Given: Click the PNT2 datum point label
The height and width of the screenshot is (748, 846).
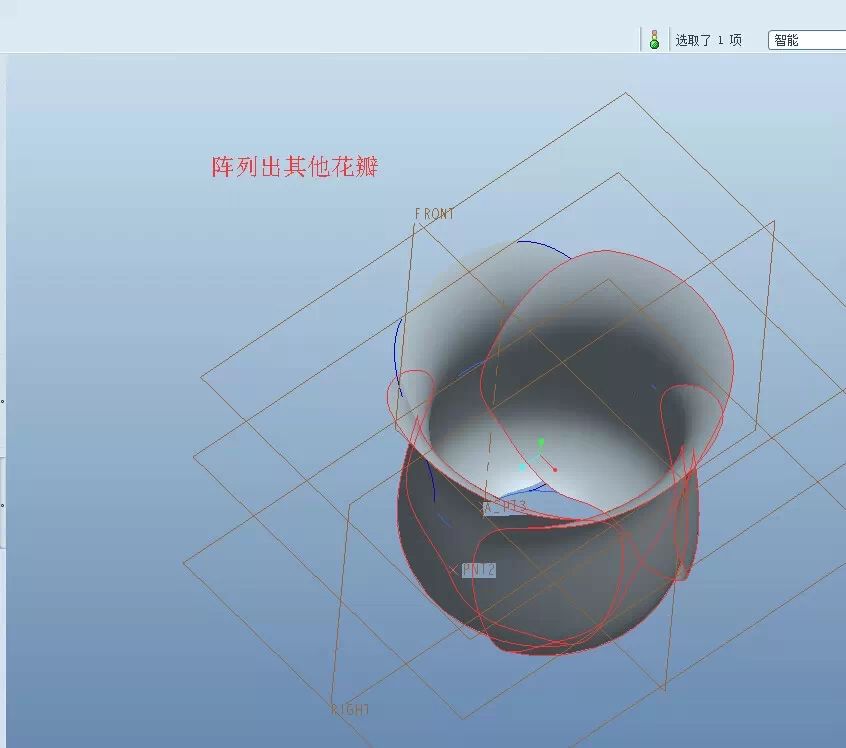Looking at the screenshot, I should (479, 570).
